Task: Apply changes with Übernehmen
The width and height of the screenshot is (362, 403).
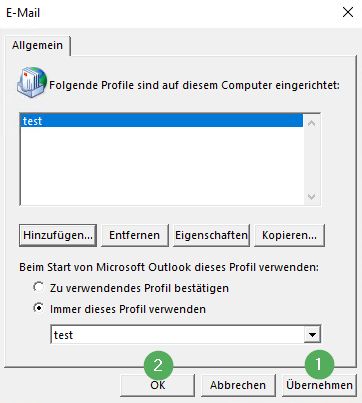Action: tap(319, 385)
